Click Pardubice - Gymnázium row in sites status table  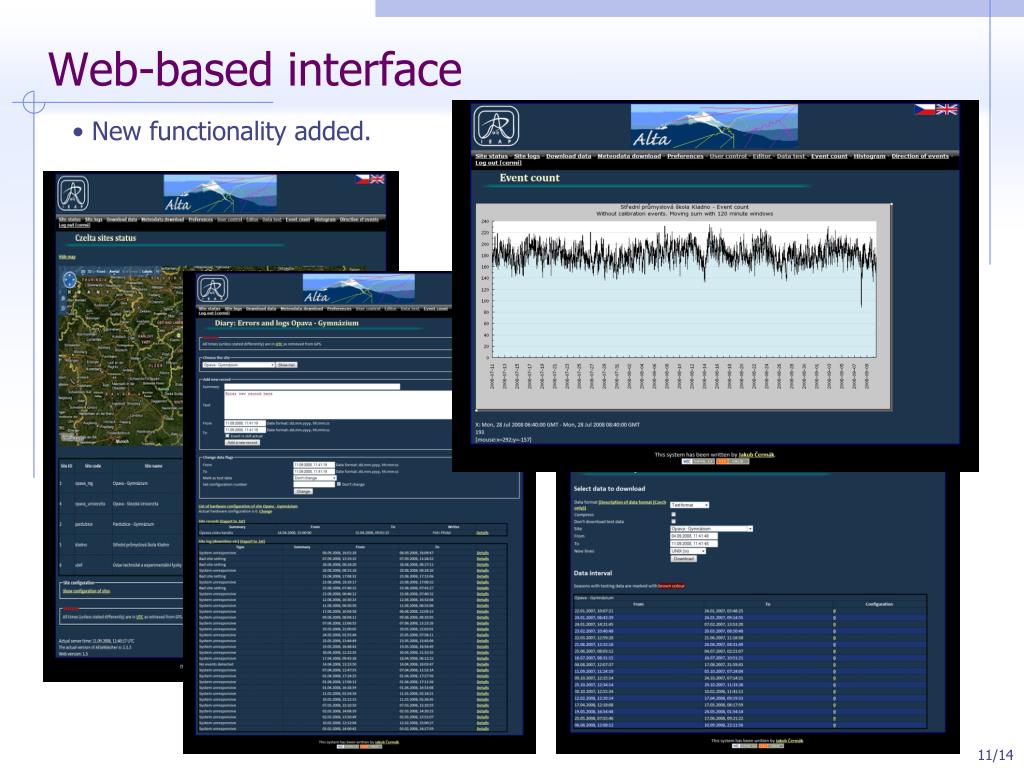tap(121, 524)
